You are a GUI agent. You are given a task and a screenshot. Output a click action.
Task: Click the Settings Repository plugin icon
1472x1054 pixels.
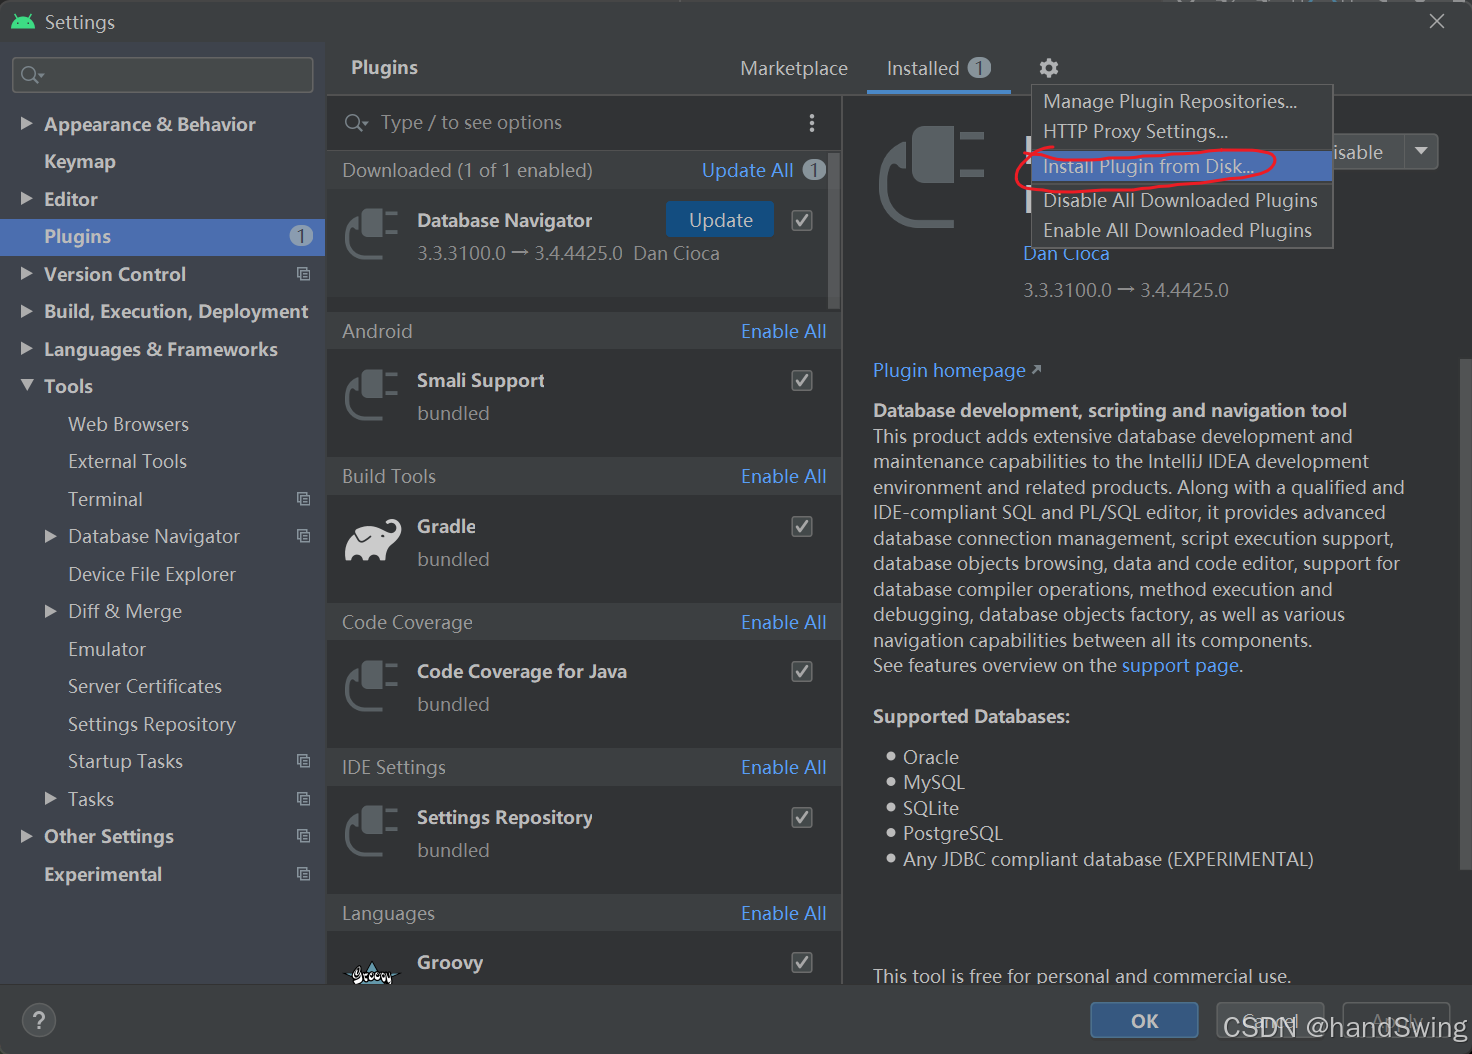372,832
